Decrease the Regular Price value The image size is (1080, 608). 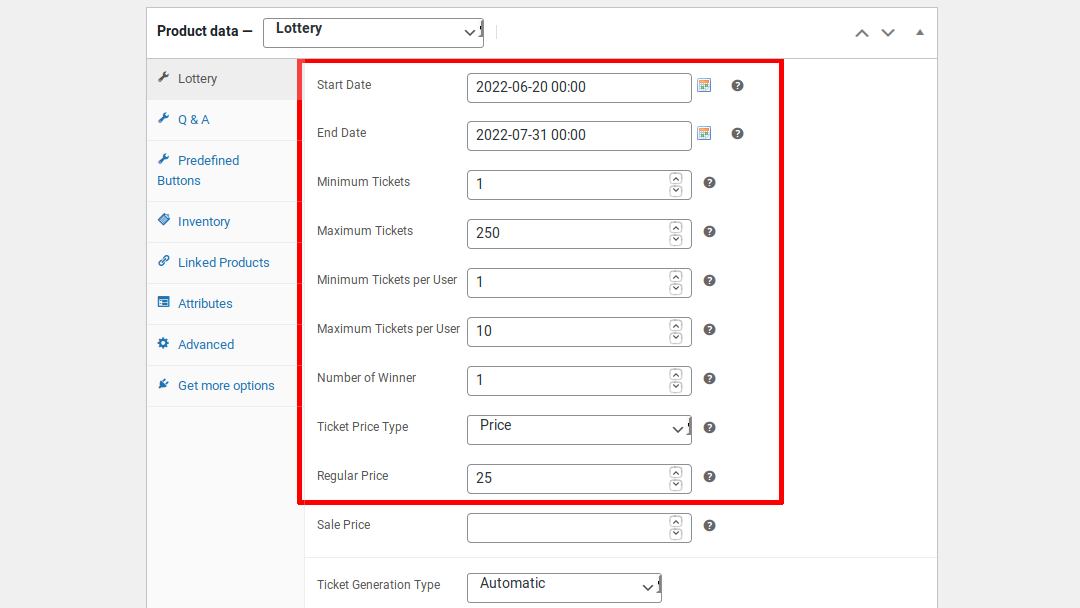tap(676, 484)
